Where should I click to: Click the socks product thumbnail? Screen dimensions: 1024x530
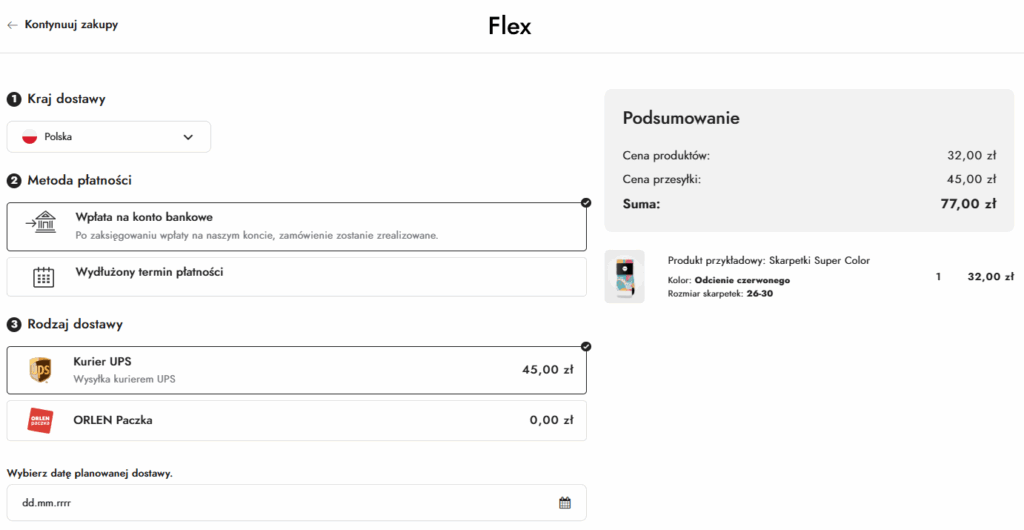click(625, 277)
